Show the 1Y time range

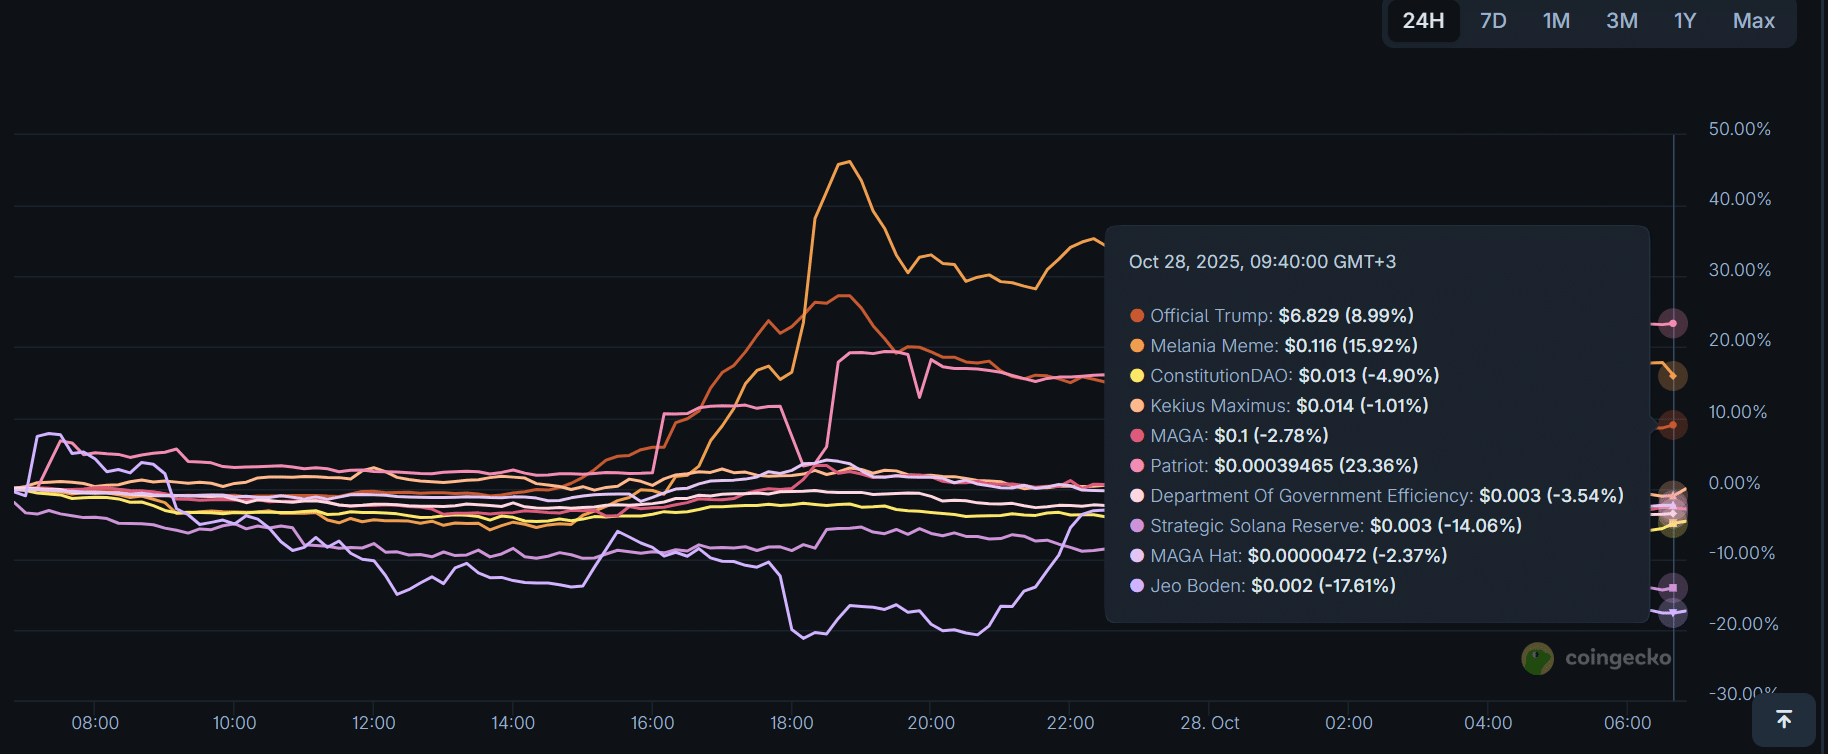tap(1684, 21)
